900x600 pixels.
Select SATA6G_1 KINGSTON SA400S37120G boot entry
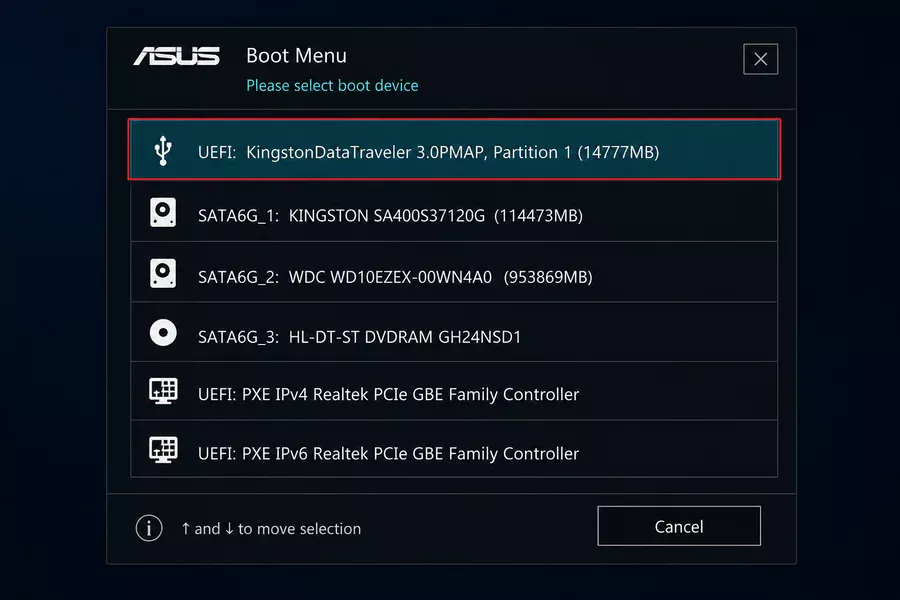(x=454, y=211)
